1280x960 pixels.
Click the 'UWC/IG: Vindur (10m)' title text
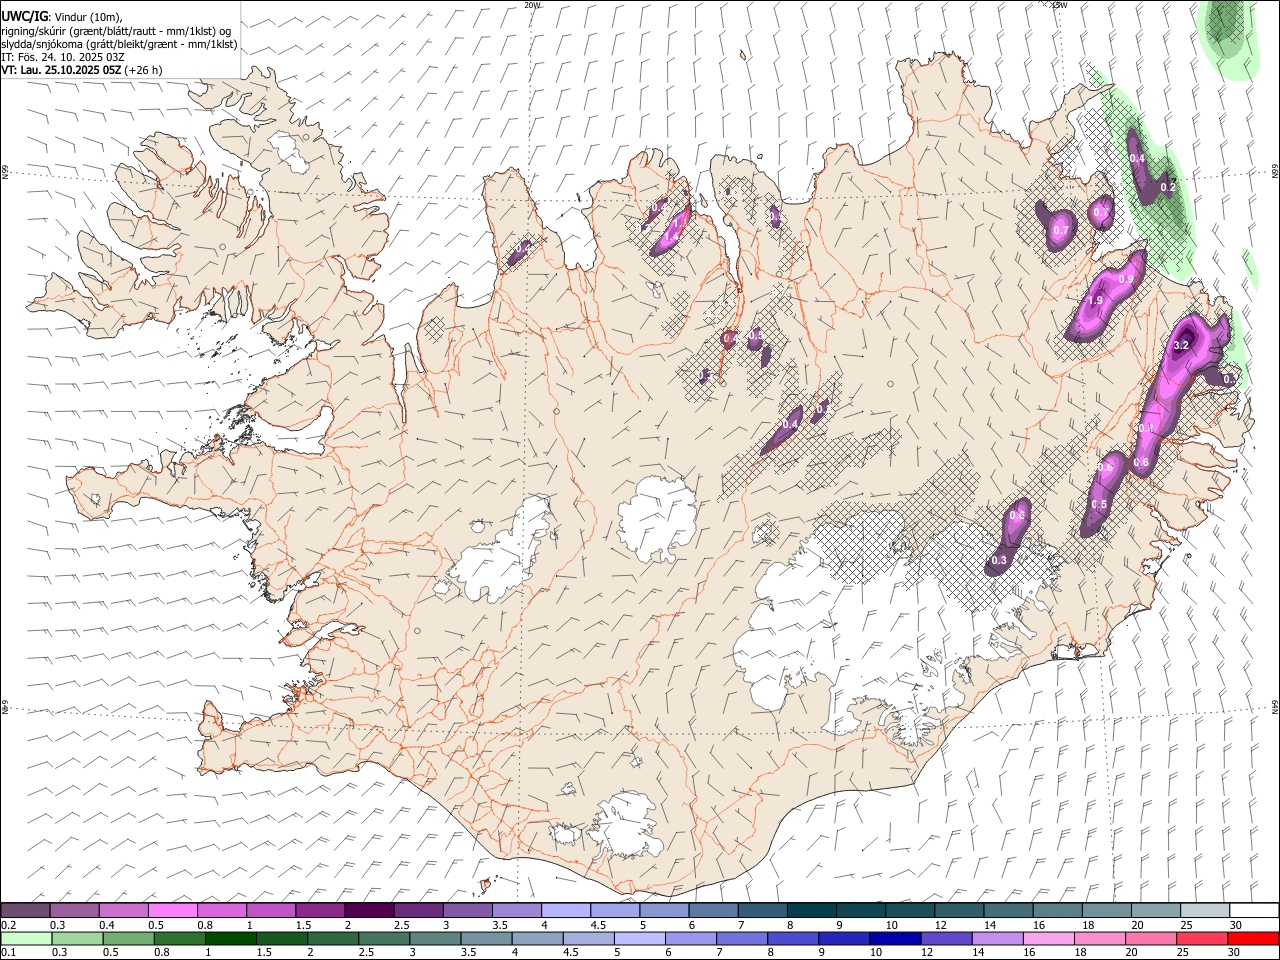pos(63,17)
